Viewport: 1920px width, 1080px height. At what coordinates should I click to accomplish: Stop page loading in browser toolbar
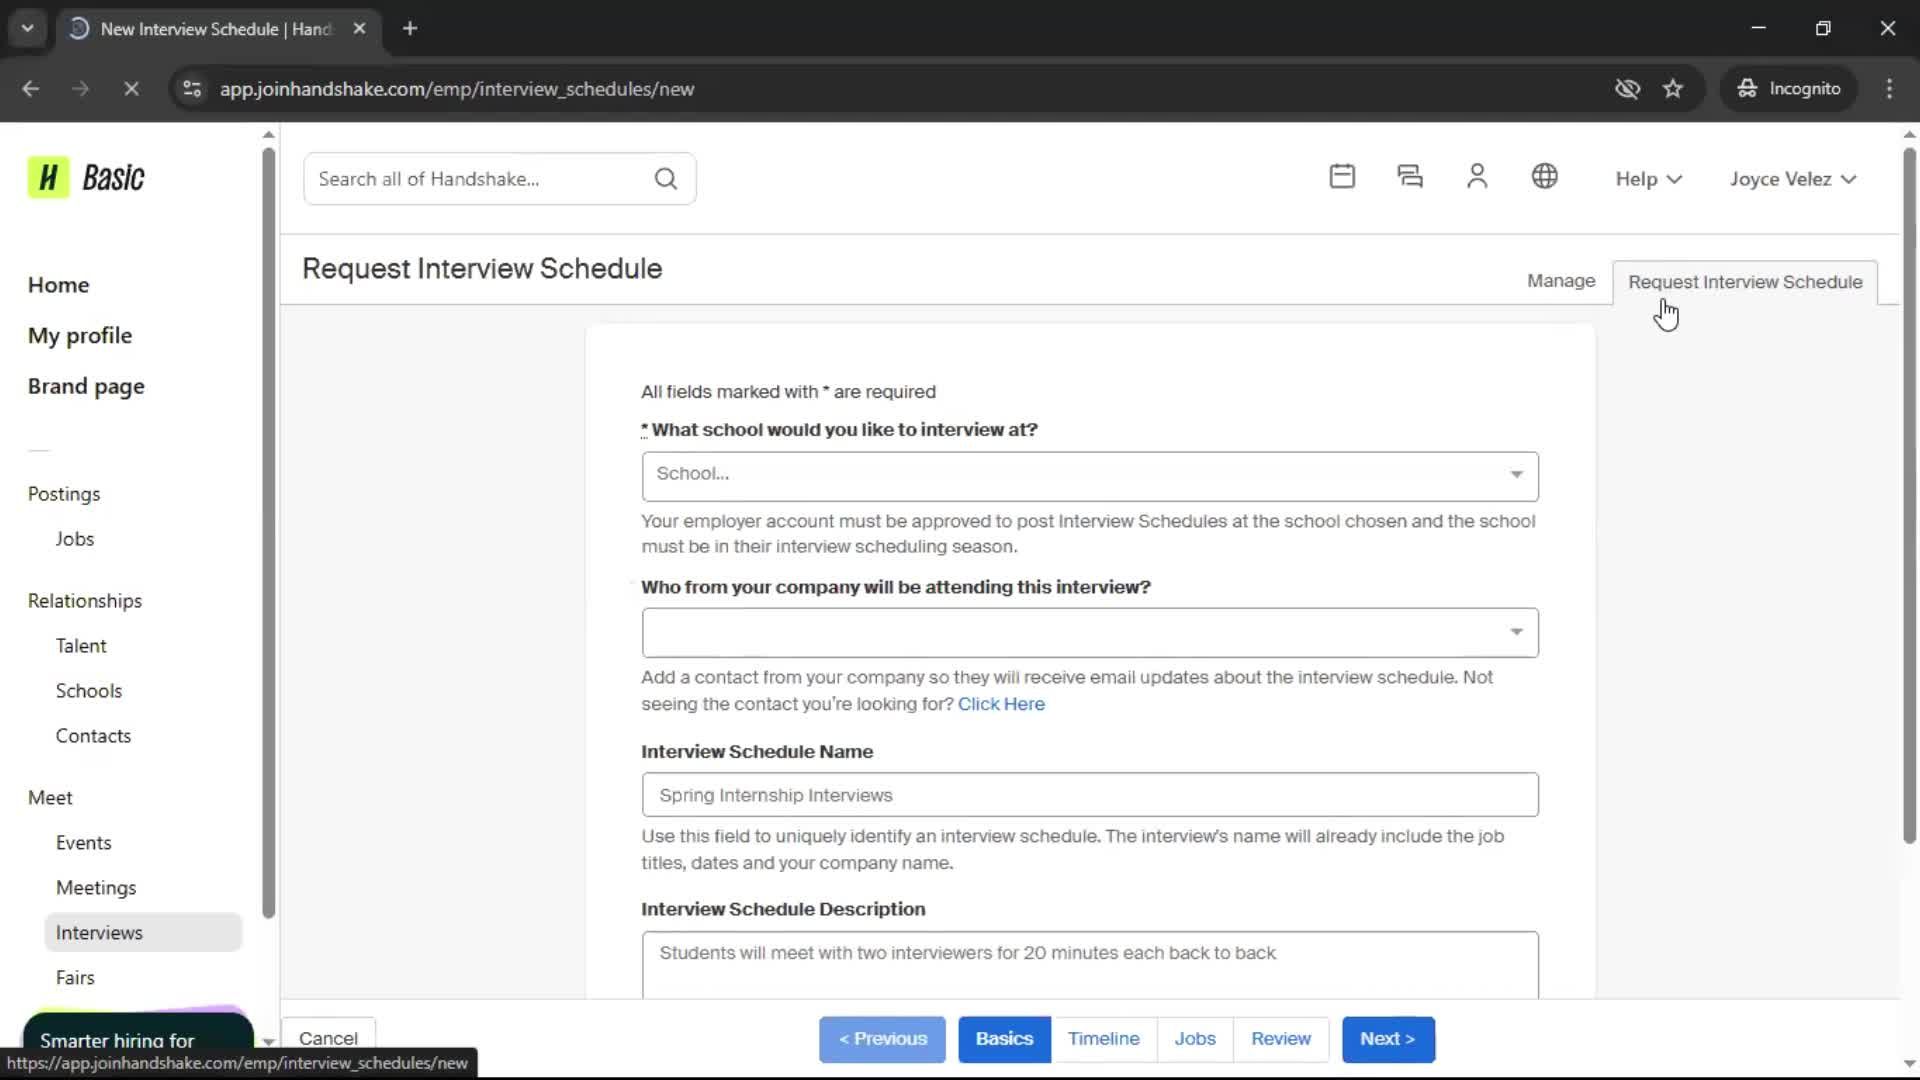click(131, 89)
